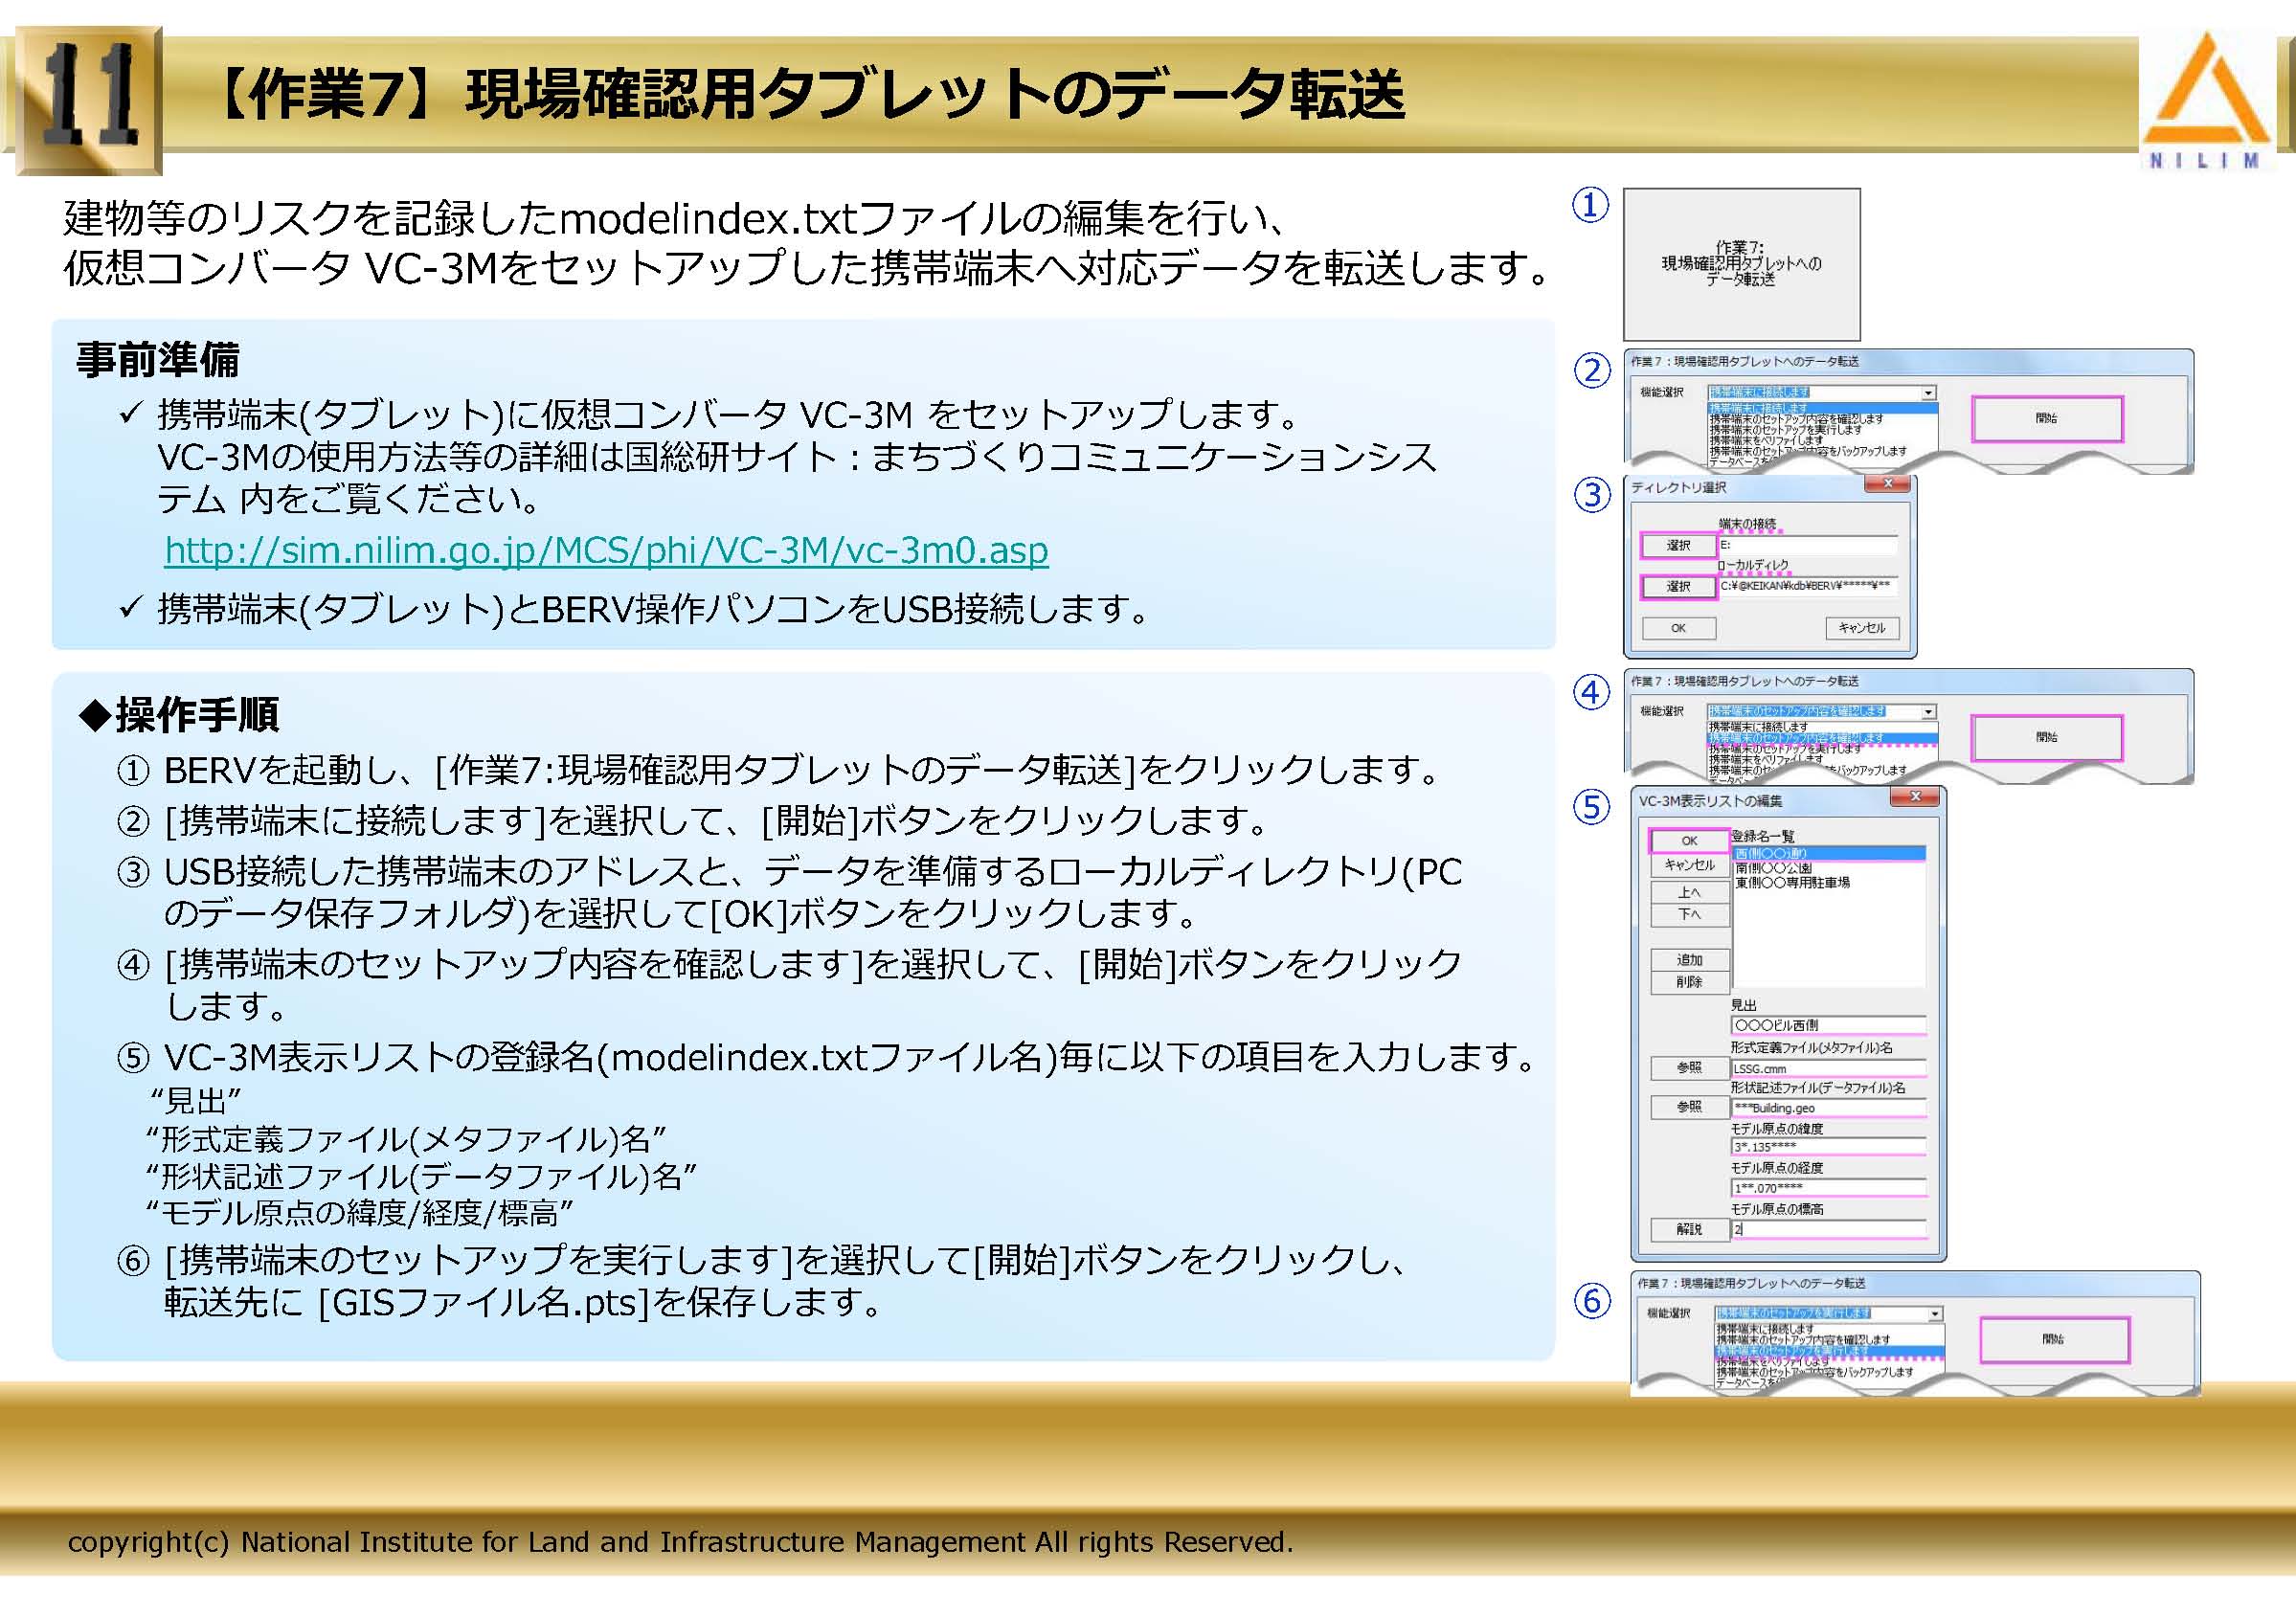Open 機能選択 dropdown showing セットアップ内容を確認します
This screenshot has width=2296, height=1615.
pyautogui.click(x=1823, y=712)
